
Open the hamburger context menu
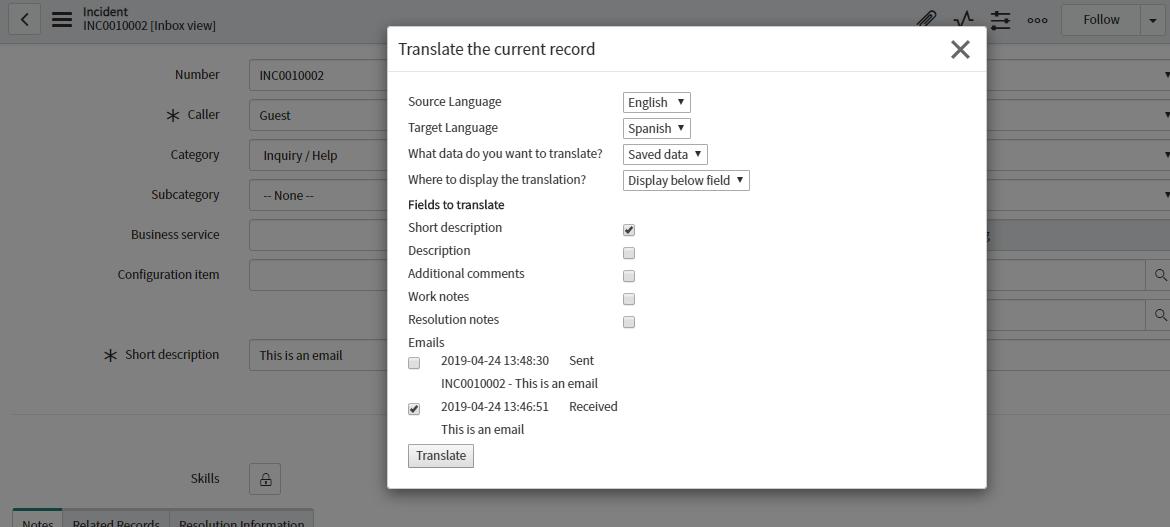(62, 19)
